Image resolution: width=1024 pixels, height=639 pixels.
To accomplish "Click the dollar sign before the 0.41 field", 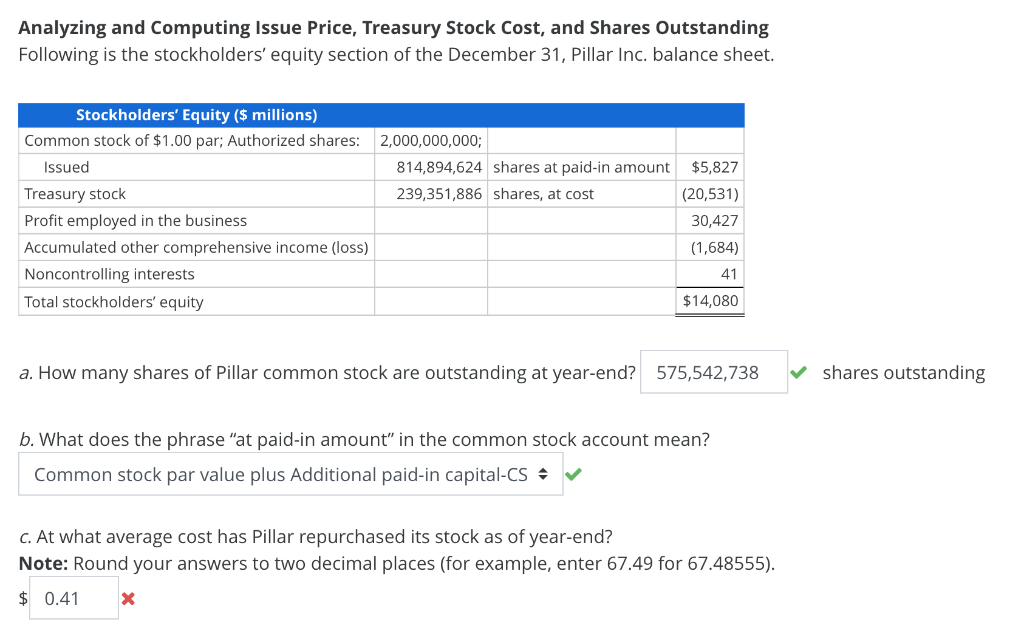I will [x=21, y=597].
